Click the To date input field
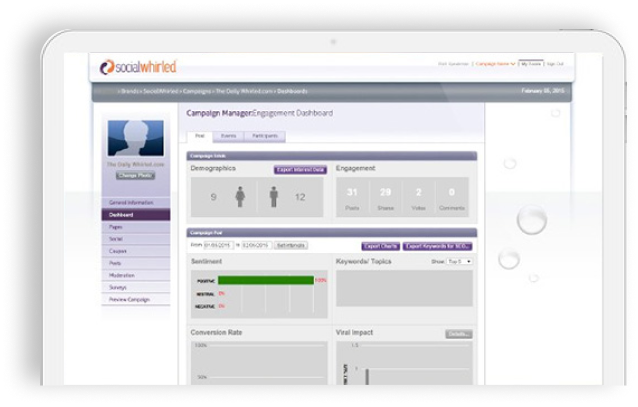This screenshot has height=407, width=638. [x=256, y=245]
